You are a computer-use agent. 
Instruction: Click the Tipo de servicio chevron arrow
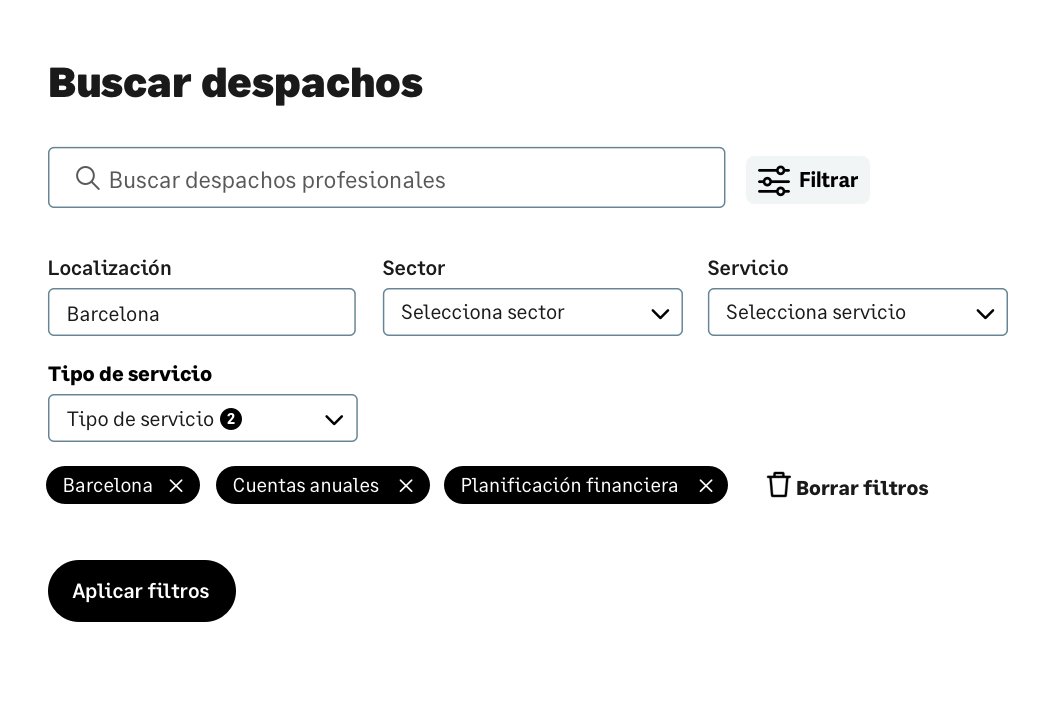334,419
